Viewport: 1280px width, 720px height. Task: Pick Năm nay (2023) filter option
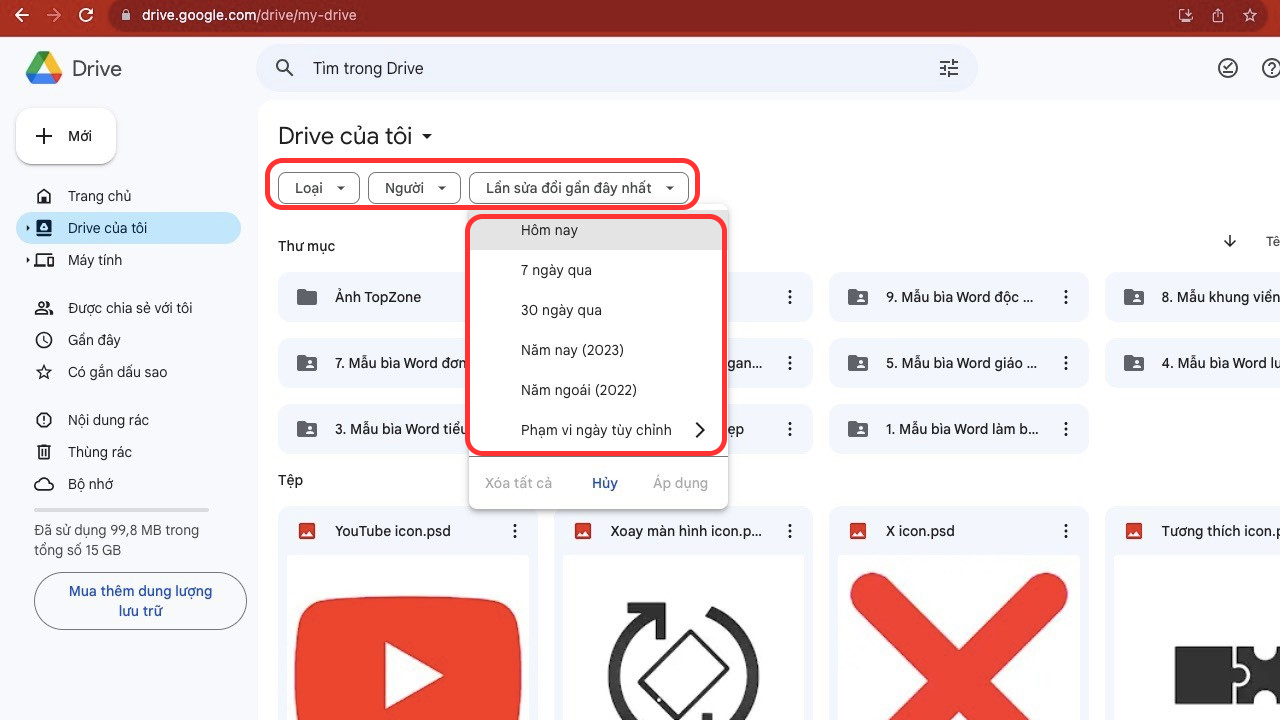572,350
